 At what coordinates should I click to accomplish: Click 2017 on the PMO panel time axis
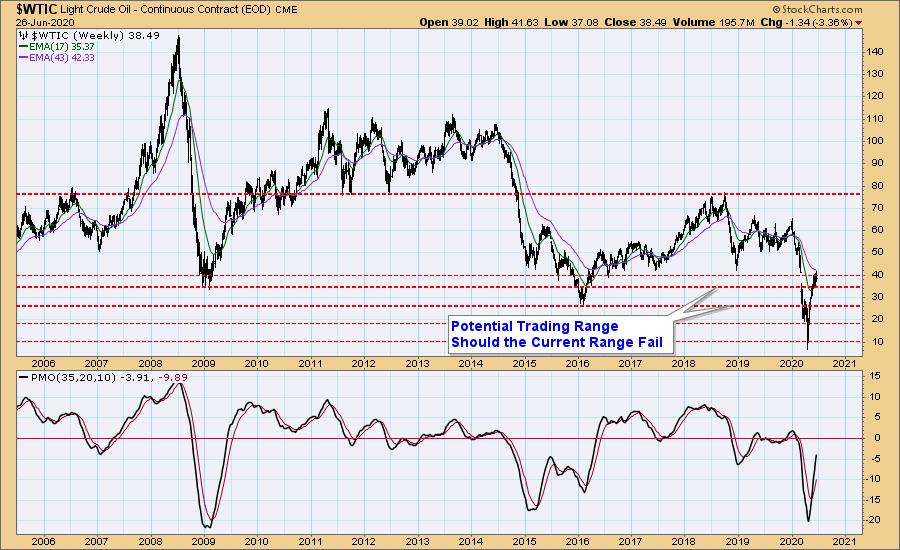click(x=630, y=541)
